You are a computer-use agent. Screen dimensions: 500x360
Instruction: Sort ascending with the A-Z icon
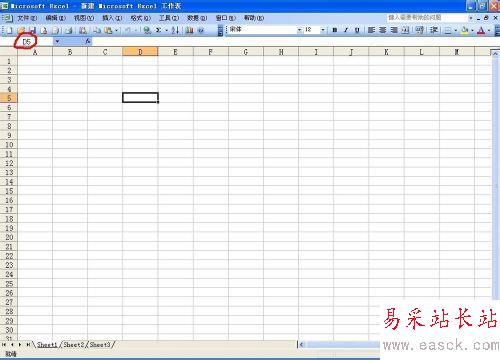point(175,30)
